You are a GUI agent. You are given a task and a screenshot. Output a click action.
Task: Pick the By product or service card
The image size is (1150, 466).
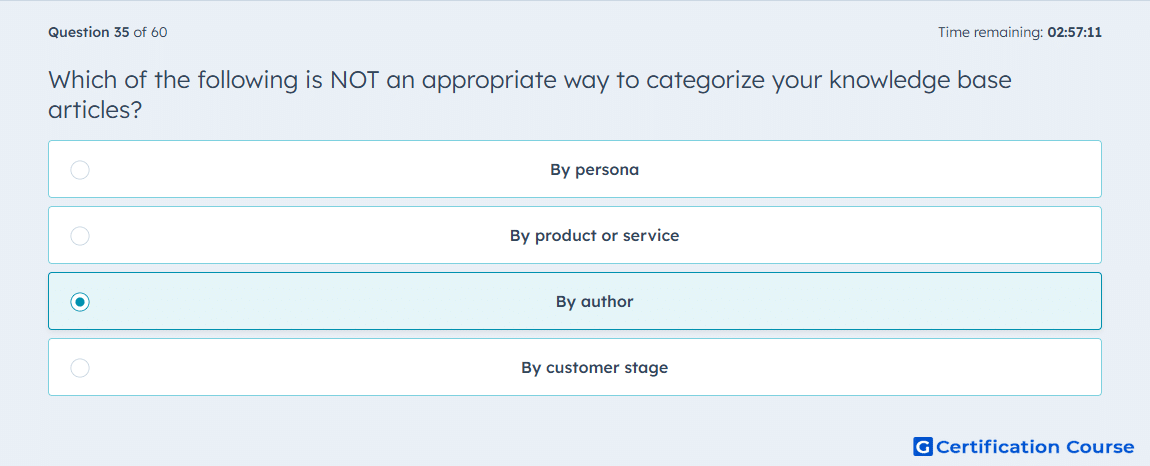click(575, 235)
